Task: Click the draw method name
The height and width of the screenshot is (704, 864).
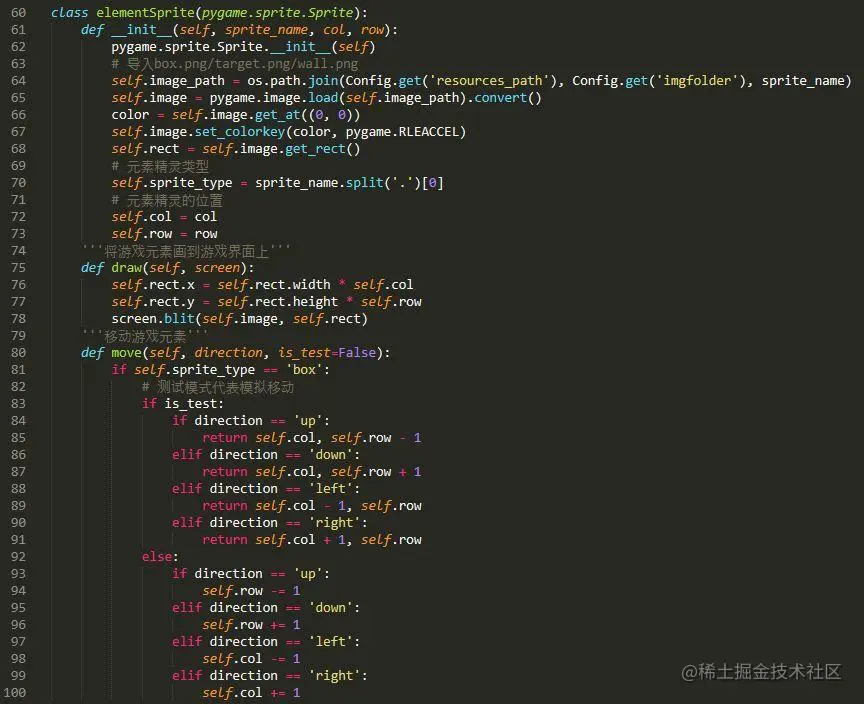Action: (x=126, y=268)
